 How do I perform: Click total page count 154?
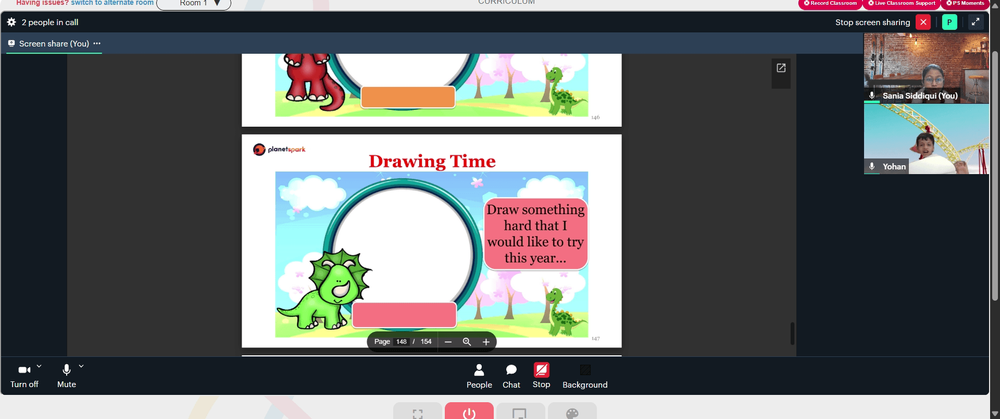pyautogui.click(x=426, y=342)
